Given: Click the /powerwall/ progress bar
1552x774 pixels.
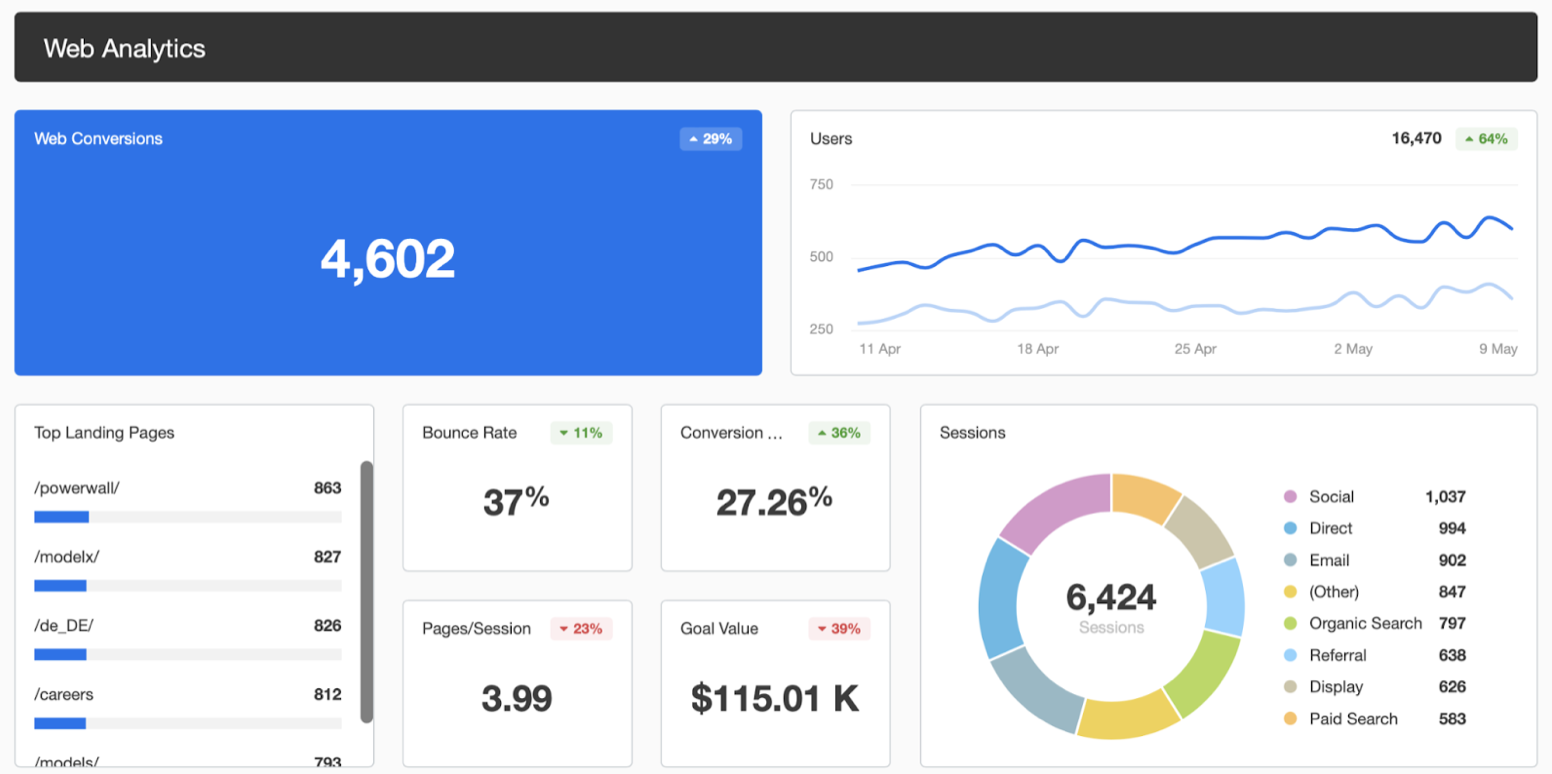Looking at the screenshot, I should pos(188,517).
